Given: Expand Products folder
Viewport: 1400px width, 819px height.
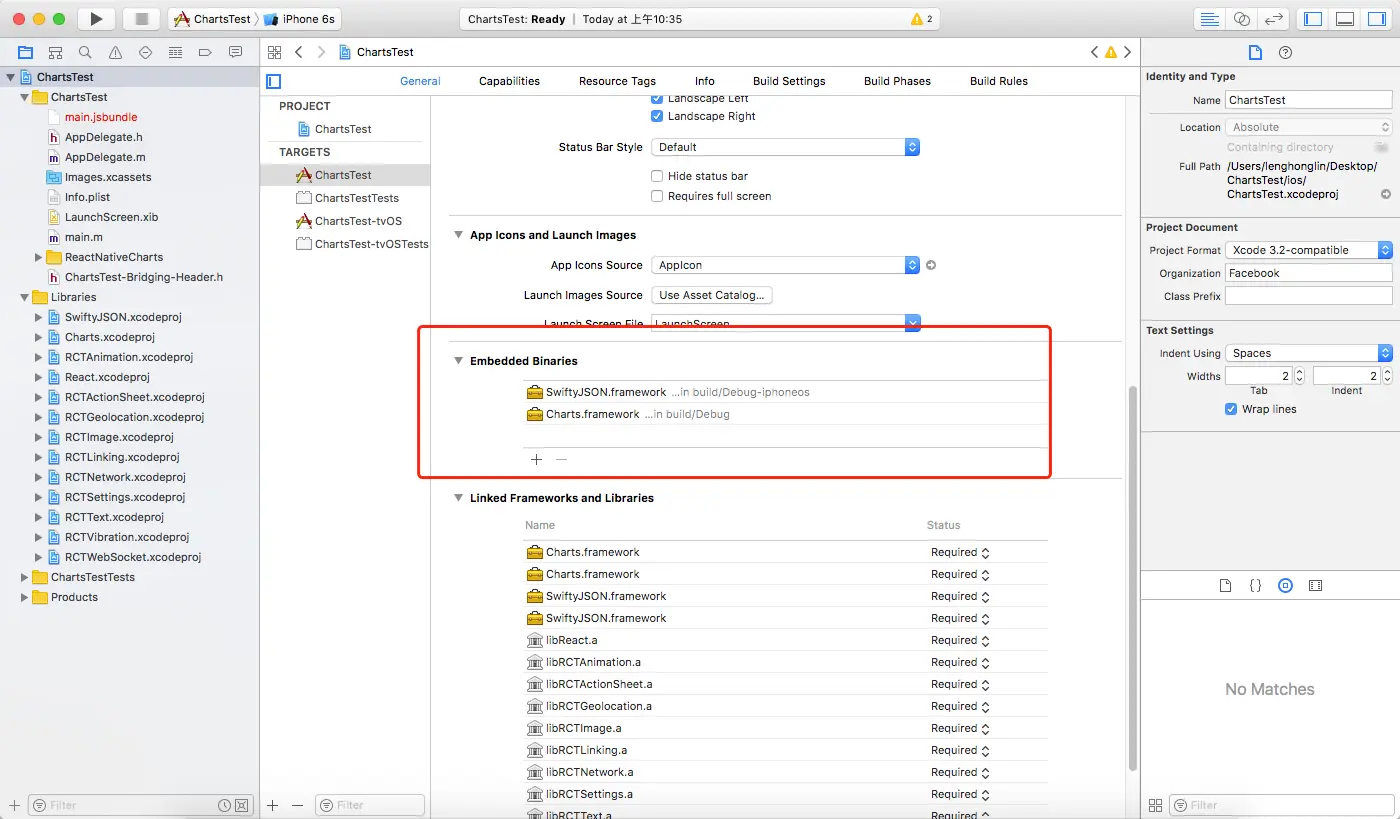Looking at the screenshot, I should tap(25, 597).
